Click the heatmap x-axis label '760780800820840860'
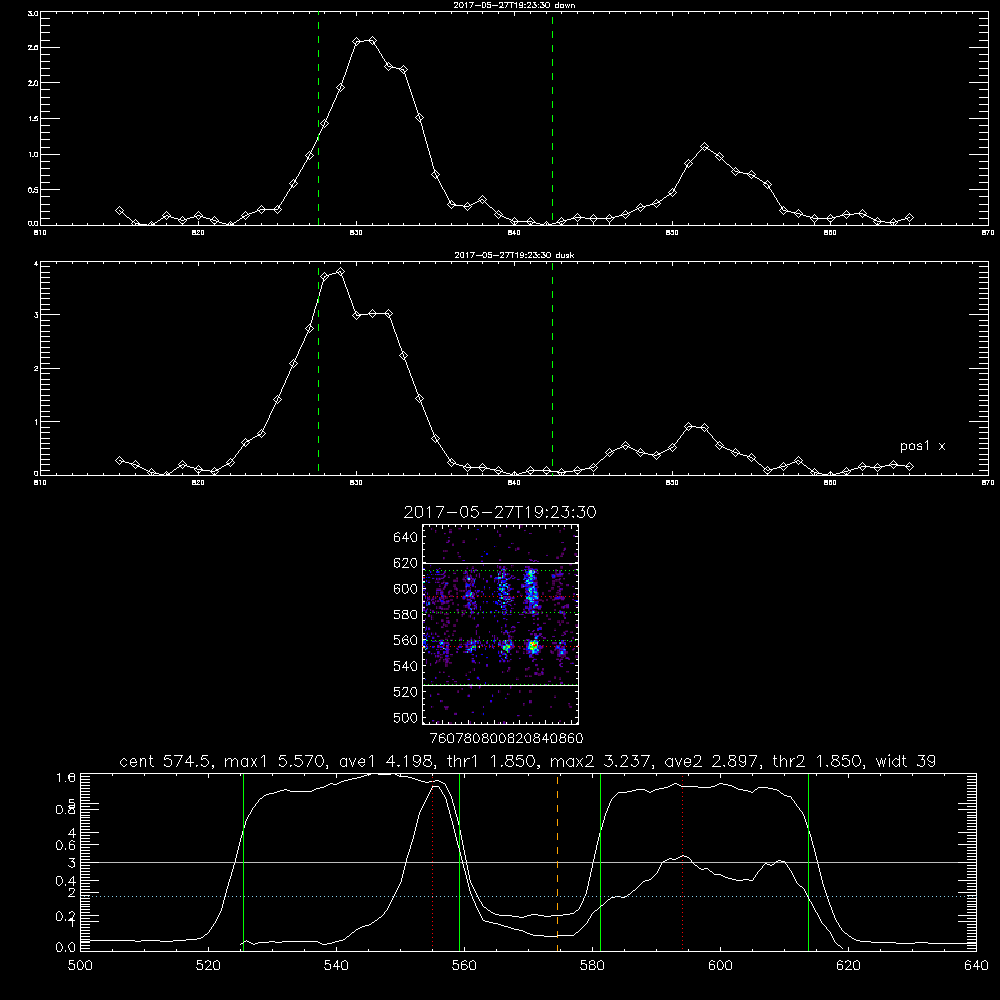Screen dimensions: 1000x1000 [507, 739]
